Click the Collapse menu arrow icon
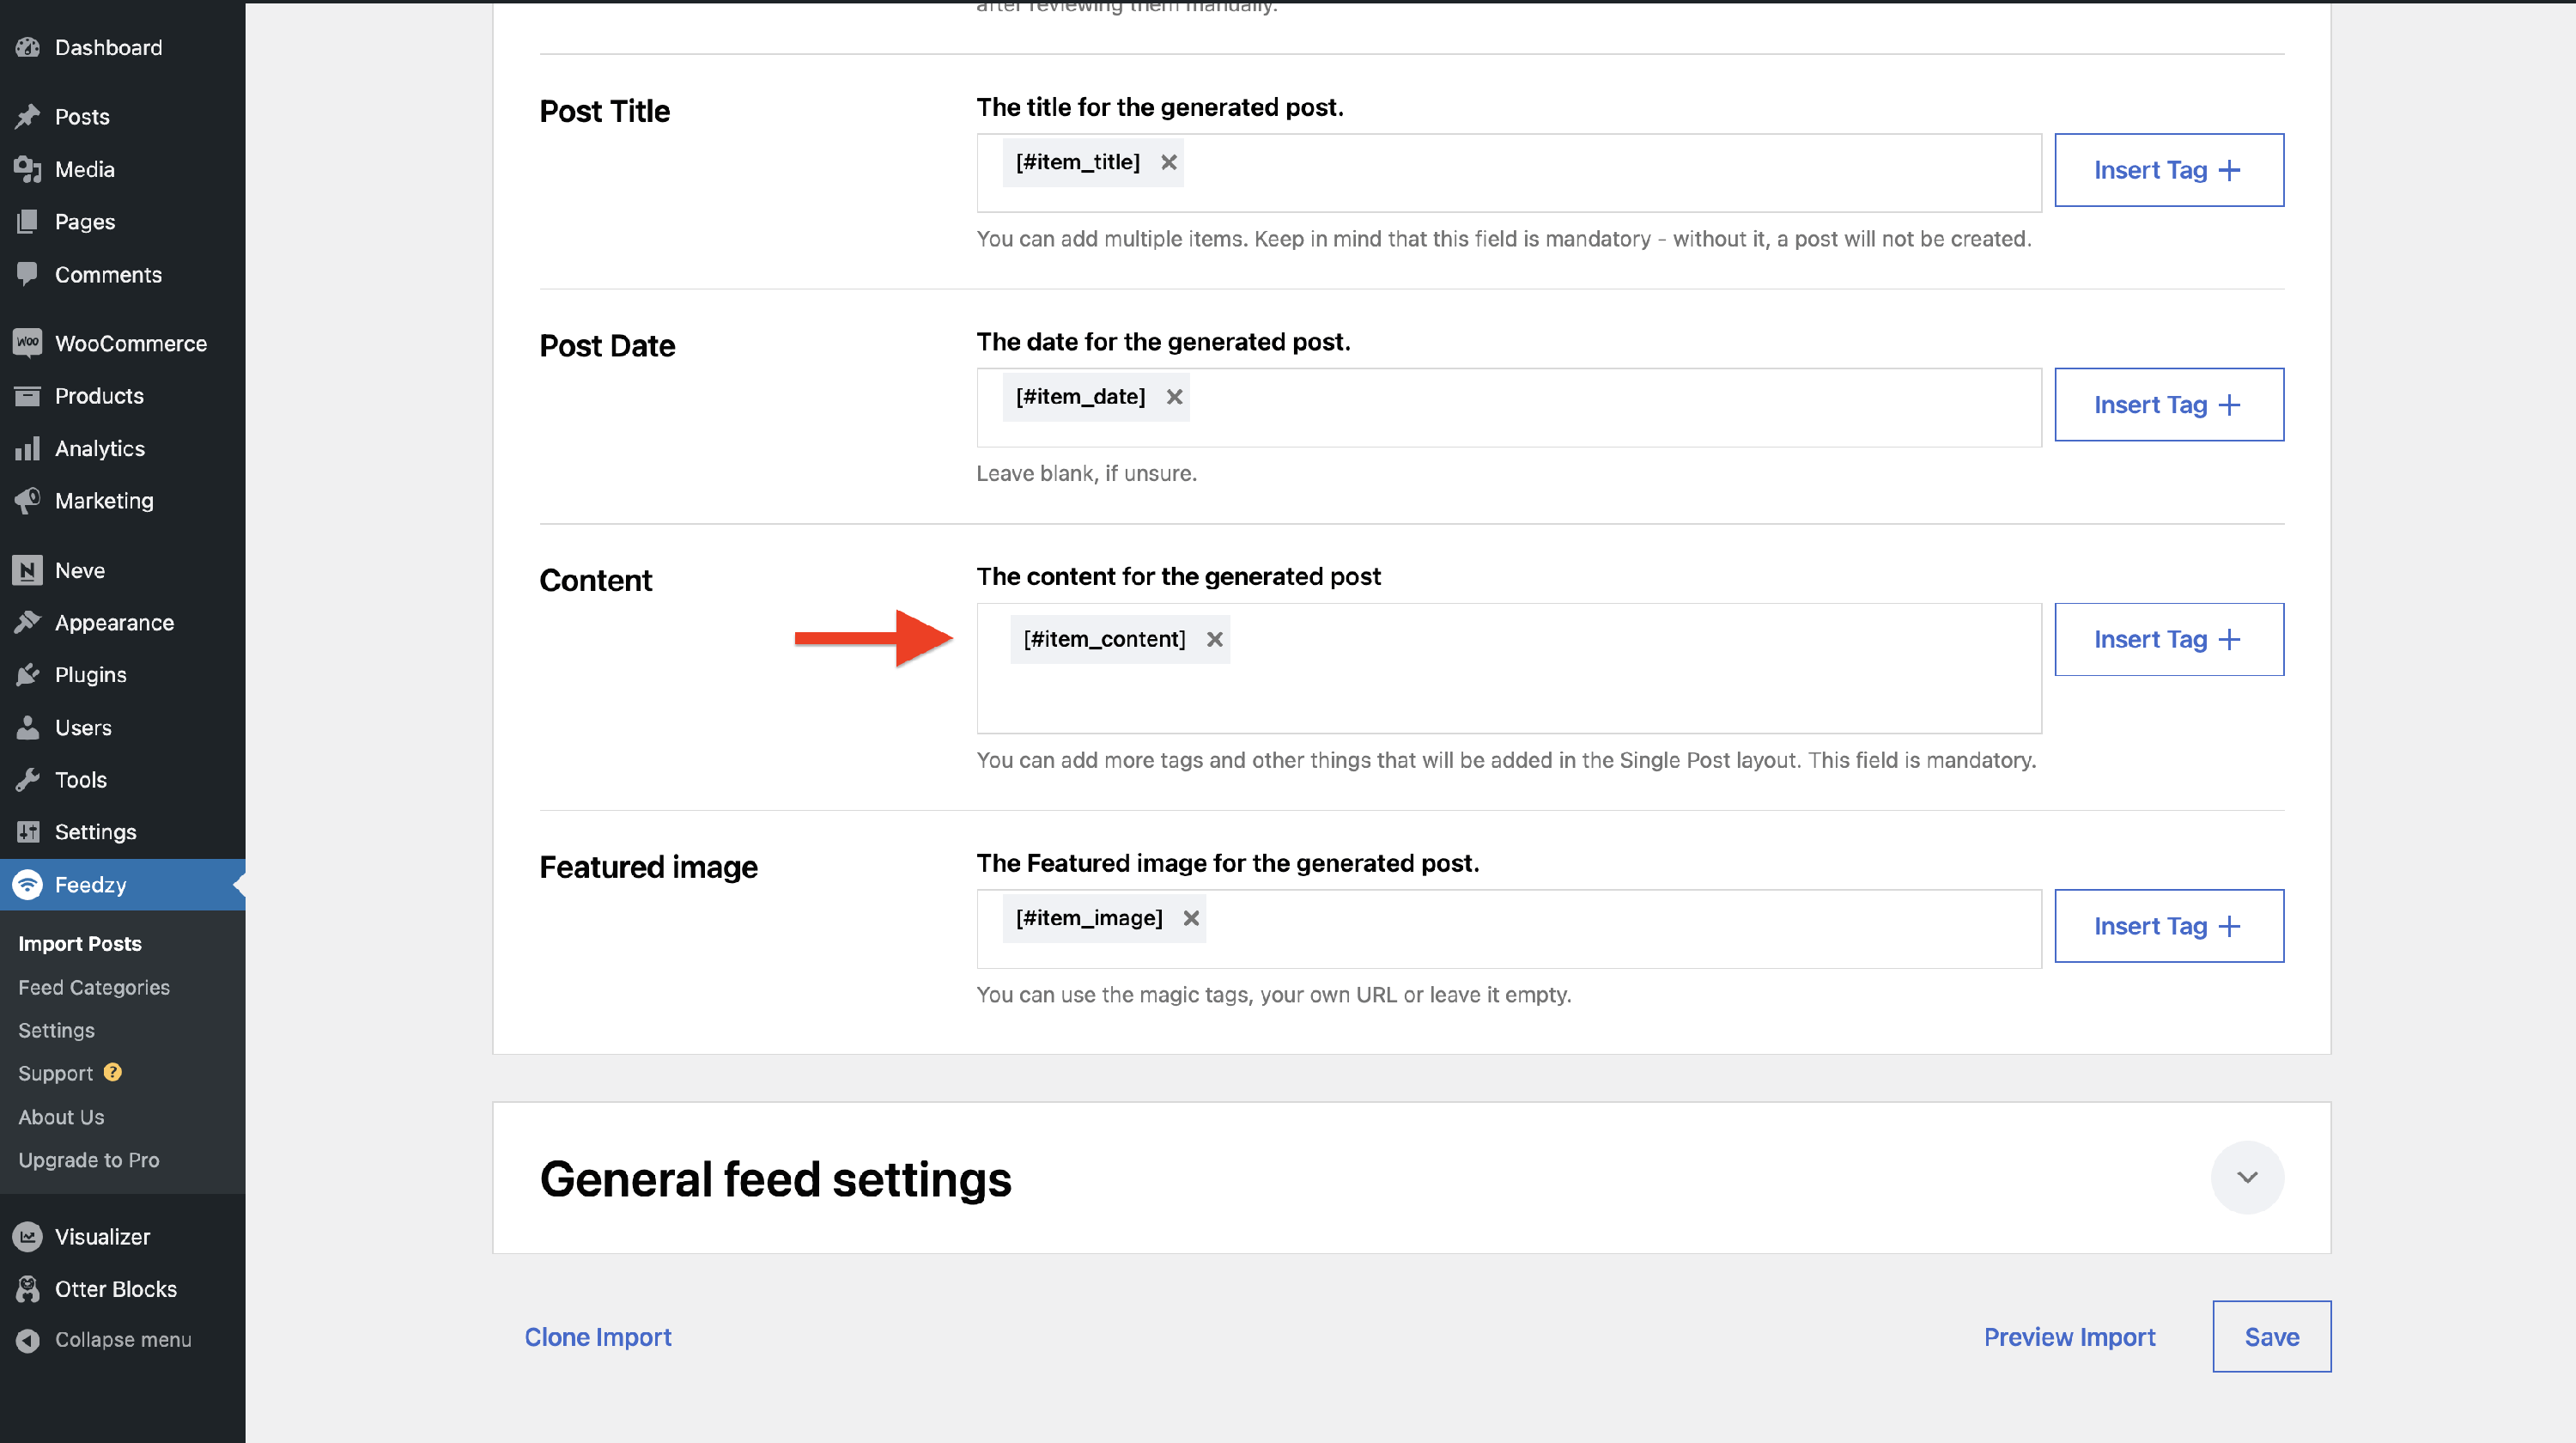 (x=28, y=1339)
